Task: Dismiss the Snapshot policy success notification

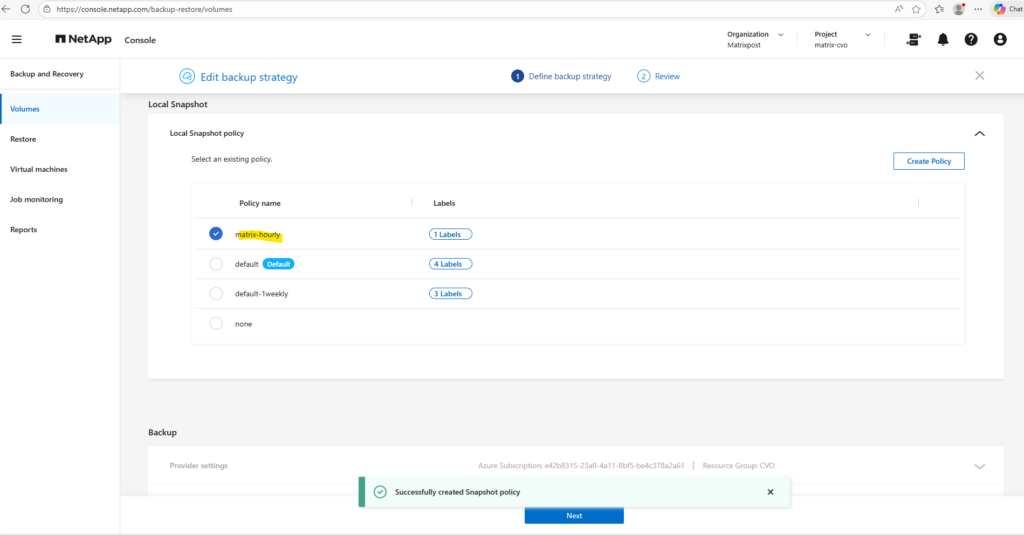Action: (770, 492)
